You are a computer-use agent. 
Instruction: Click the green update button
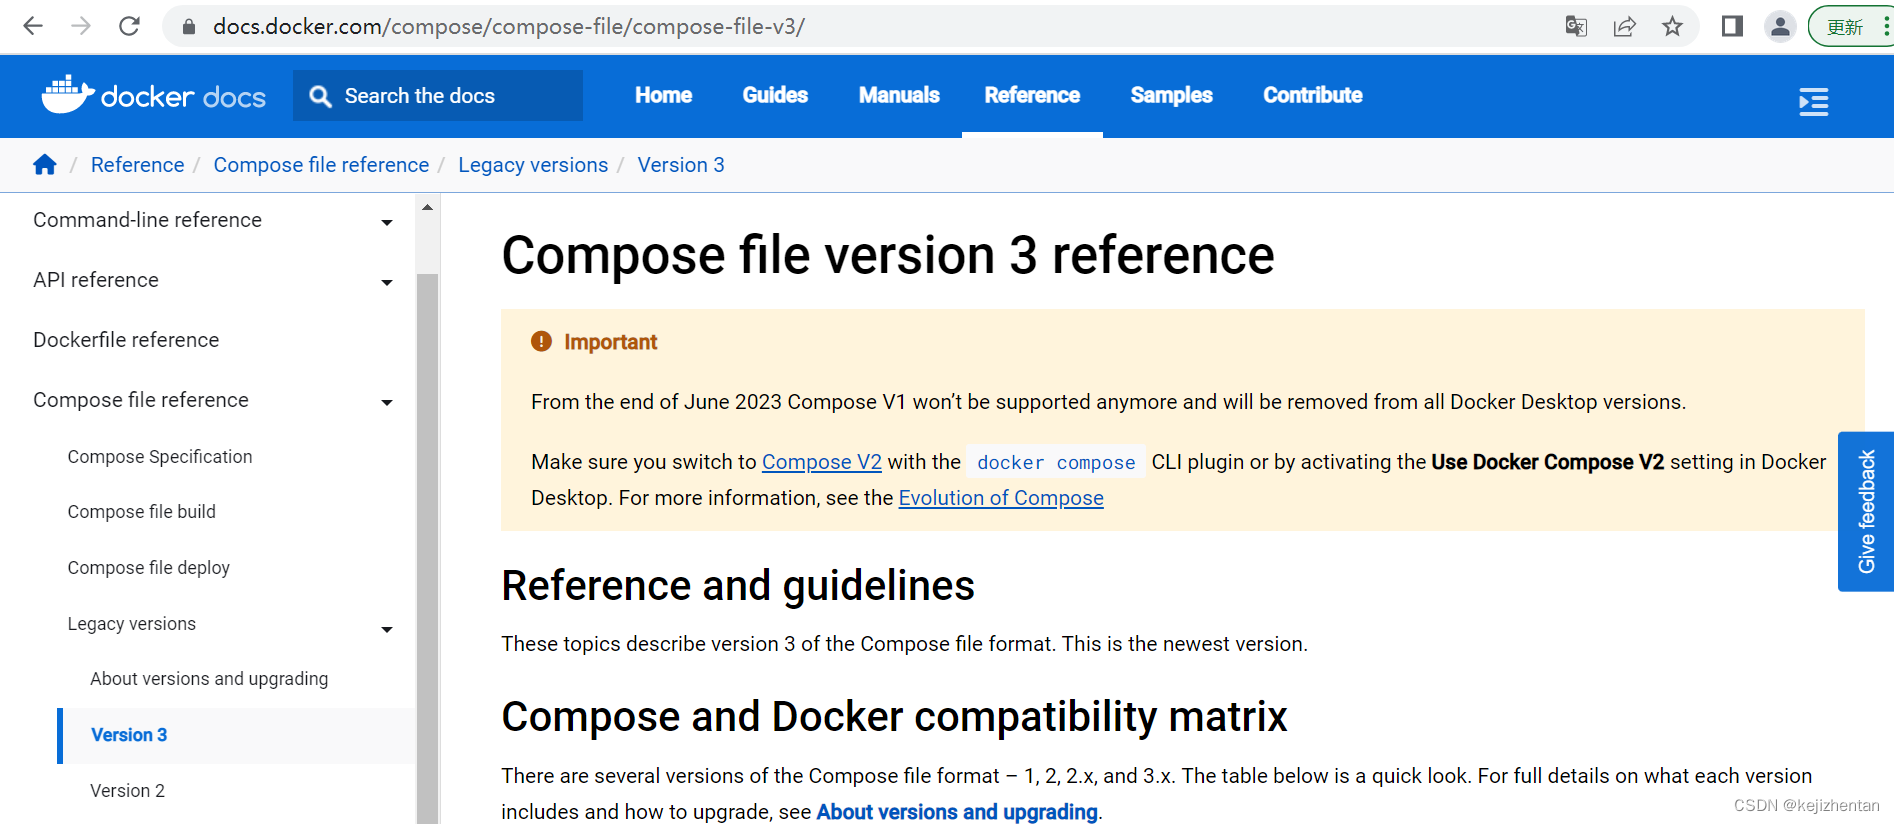(x=1850, y=27)
